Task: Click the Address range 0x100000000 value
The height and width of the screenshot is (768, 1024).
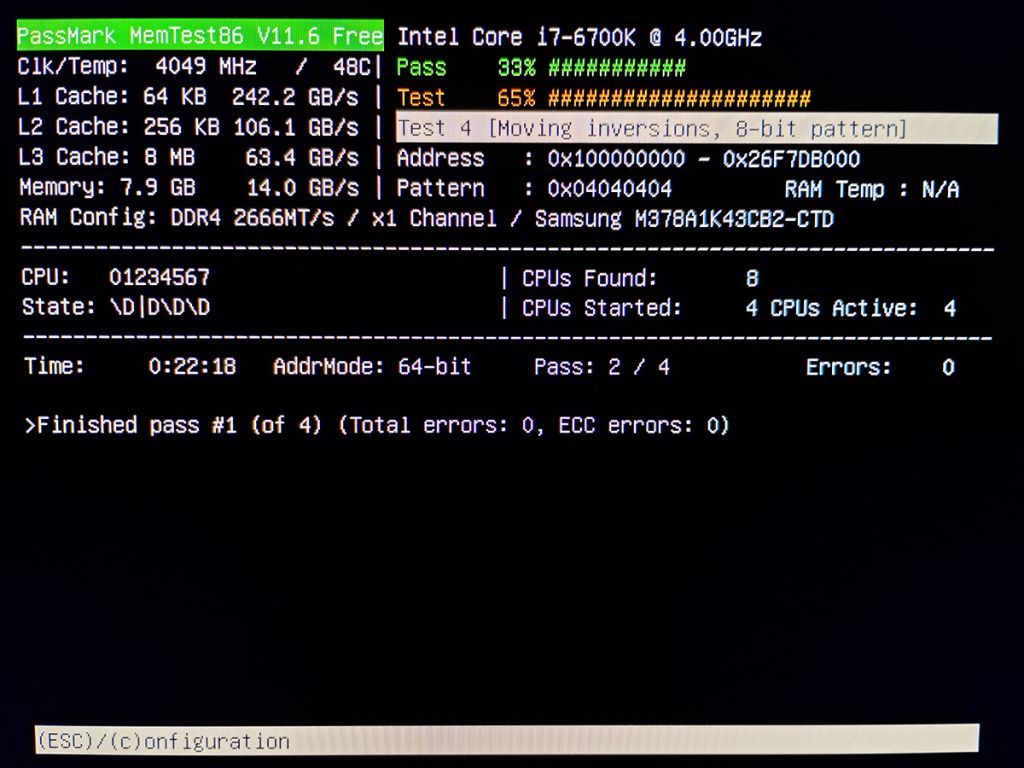Action: 703,159
